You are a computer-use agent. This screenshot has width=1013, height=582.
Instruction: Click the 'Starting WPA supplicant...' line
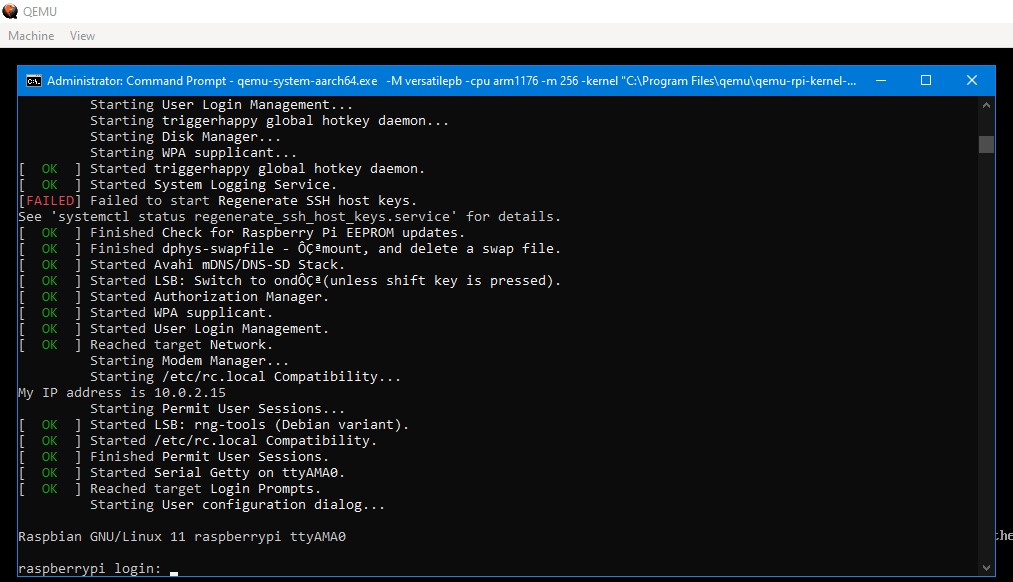point(193,153)
